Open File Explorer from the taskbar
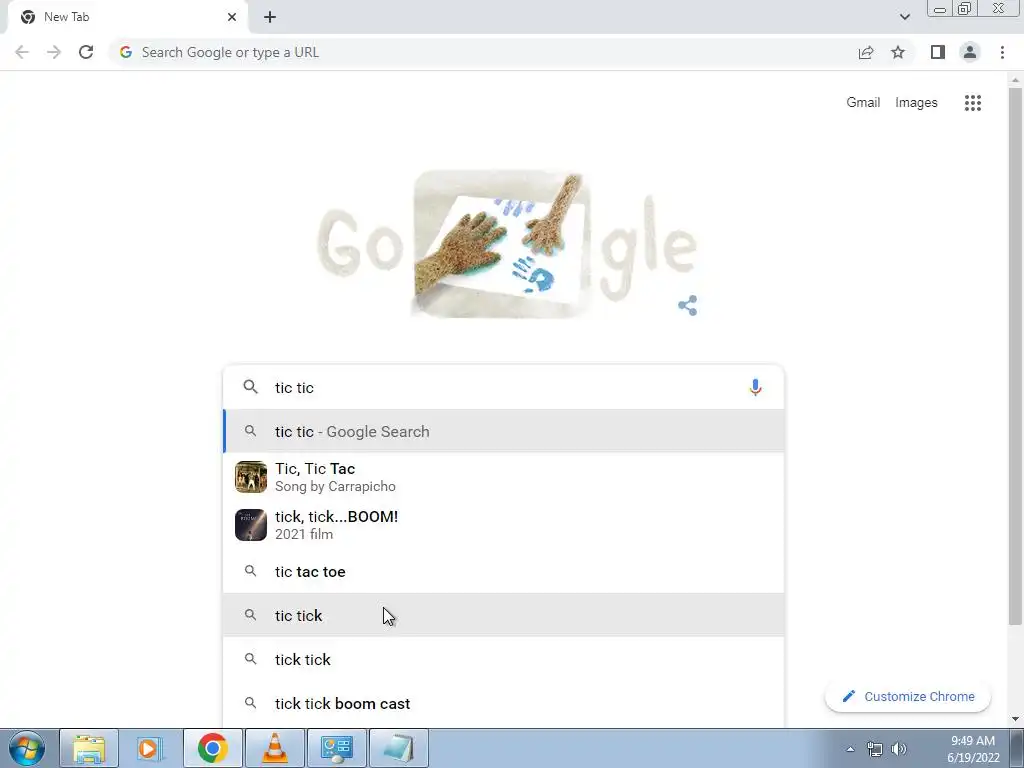The height and width of the screenshot is (768, 1024). 89,748
